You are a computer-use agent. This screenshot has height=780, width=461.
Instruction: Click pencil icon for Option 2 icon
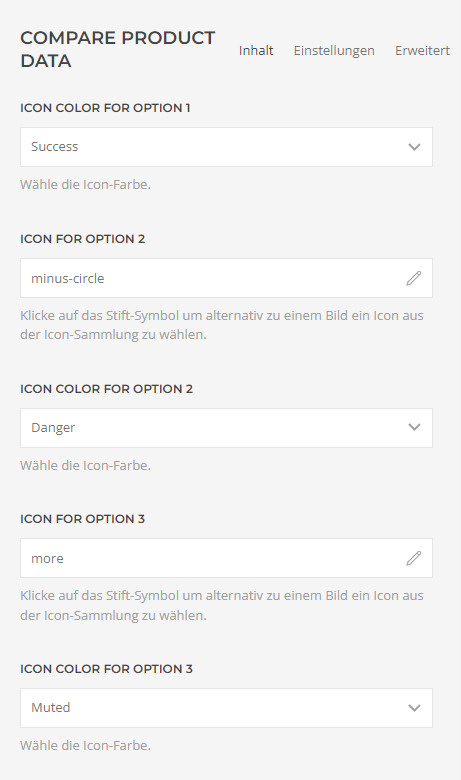pyautogui.click(x=414, y=278)
